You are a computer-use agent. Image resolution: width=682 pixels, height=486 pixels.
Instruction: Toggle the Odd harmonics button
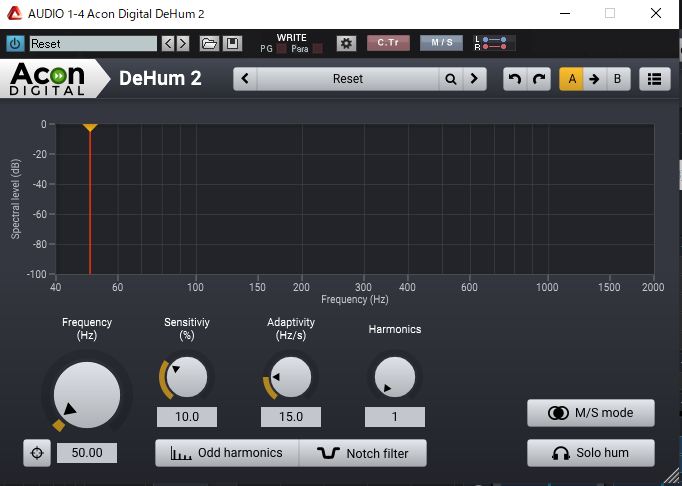click(x=227, y=453)
